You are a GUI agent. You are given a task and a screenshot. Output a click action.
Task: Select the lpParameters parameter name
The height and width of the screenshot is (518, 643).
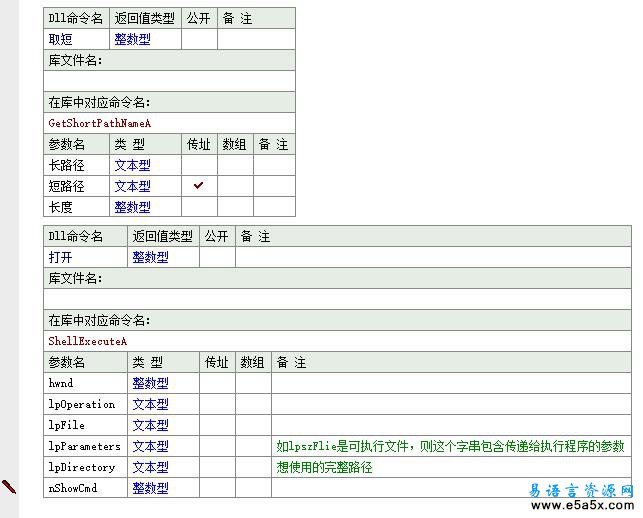tap(84, 446)
